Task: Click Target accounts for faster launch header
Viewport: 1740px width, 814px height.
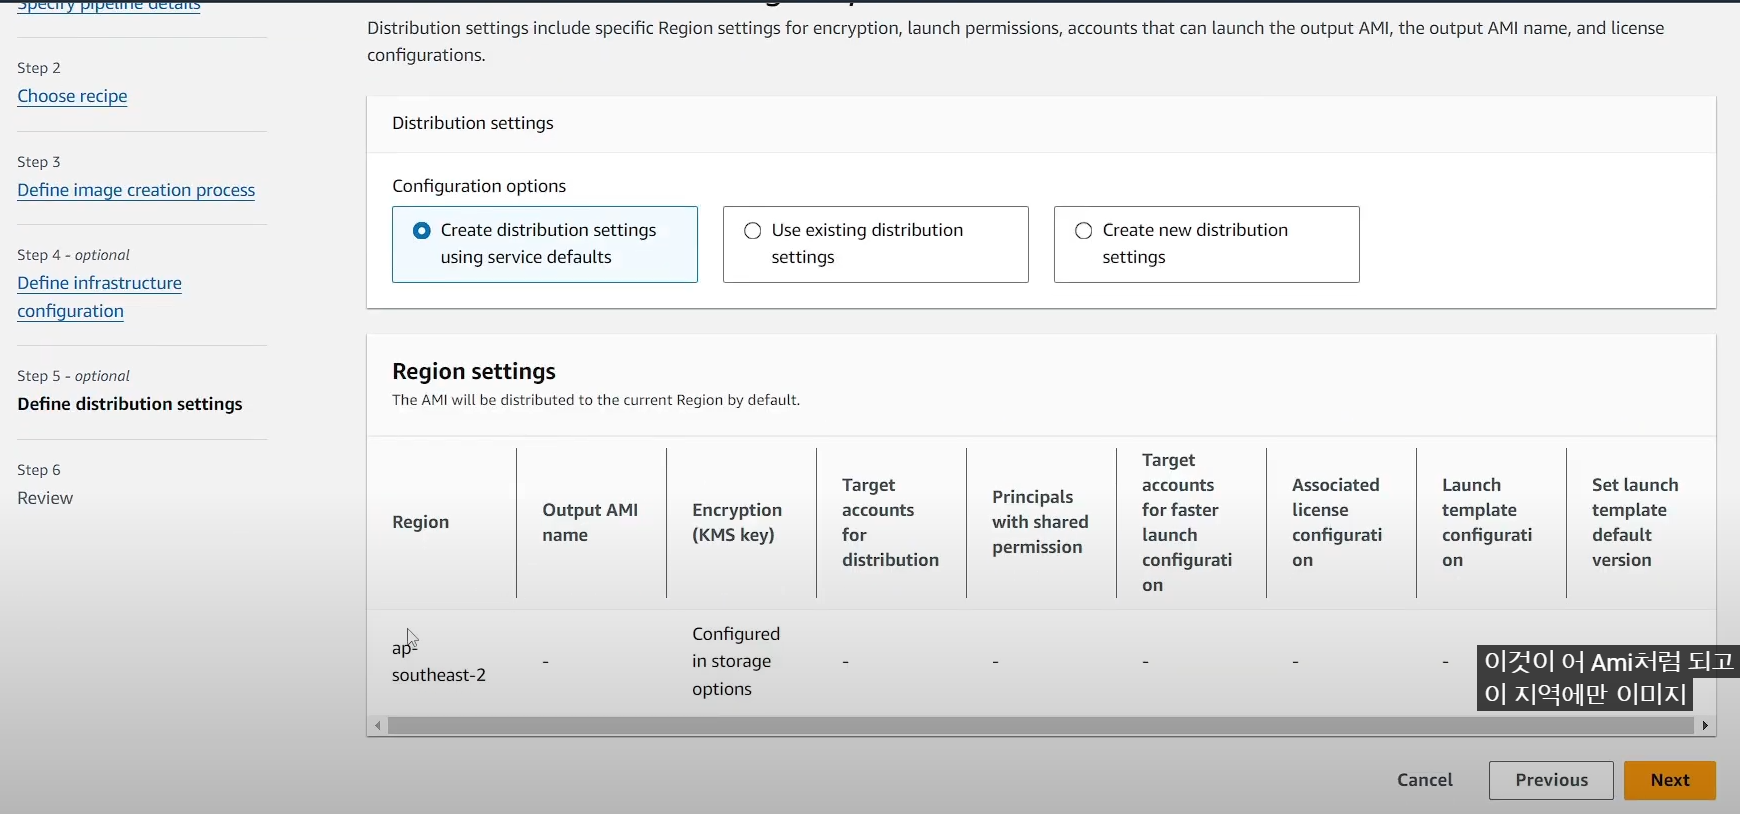Action: (1187, 522)
